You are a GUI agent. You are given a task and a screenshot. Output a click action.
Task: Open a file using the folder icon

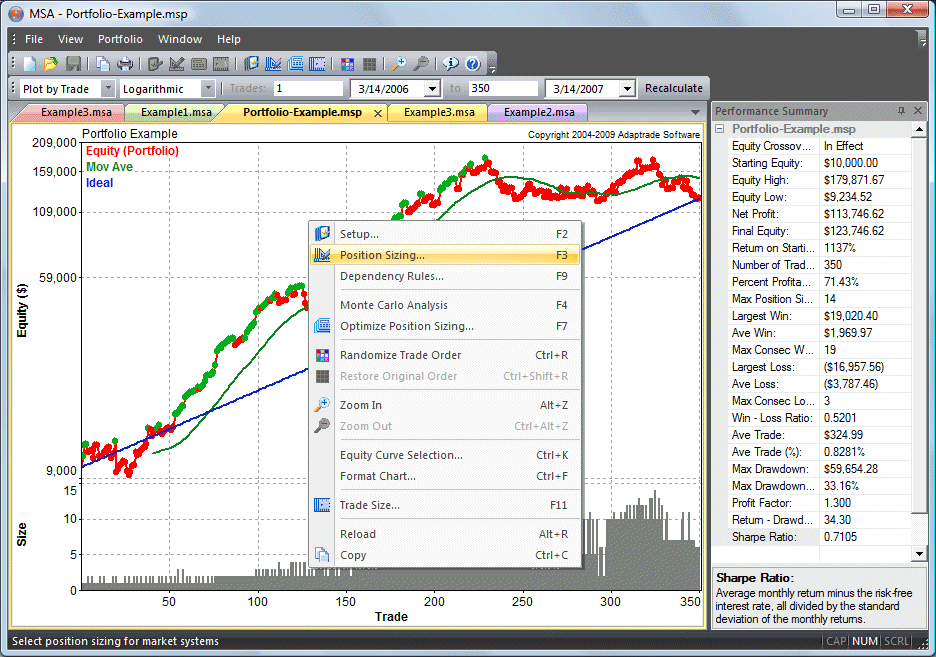click(51, 63)
